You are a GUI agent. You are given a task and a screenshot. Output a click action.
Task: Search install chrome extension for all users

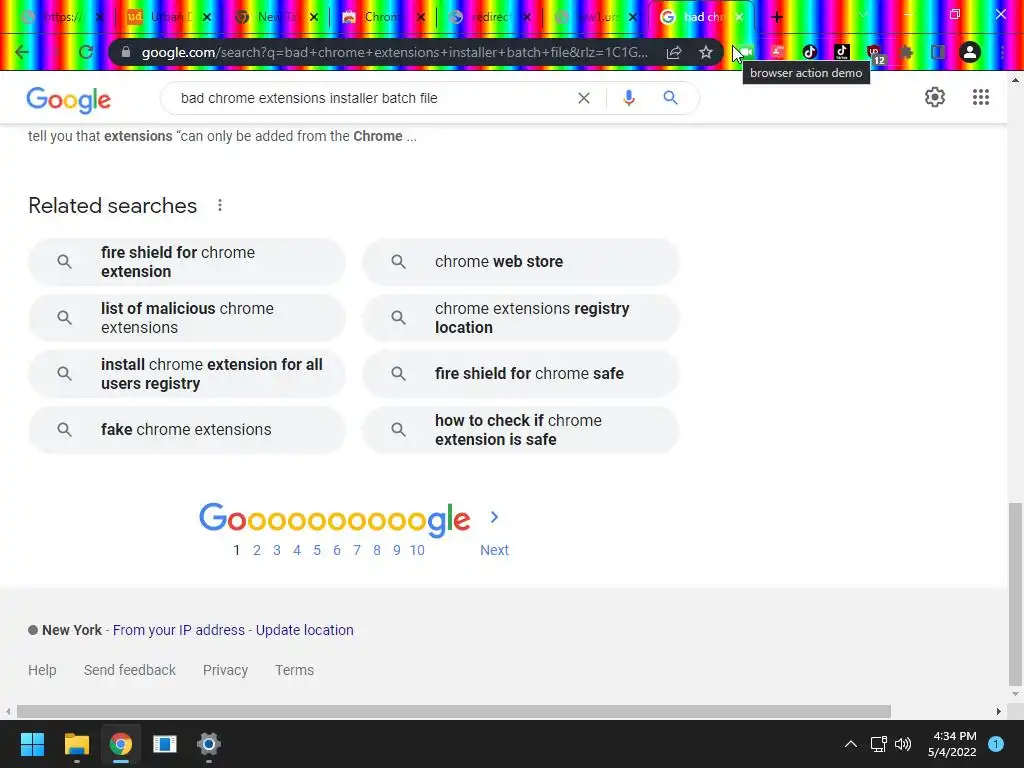tap(187, 374)
